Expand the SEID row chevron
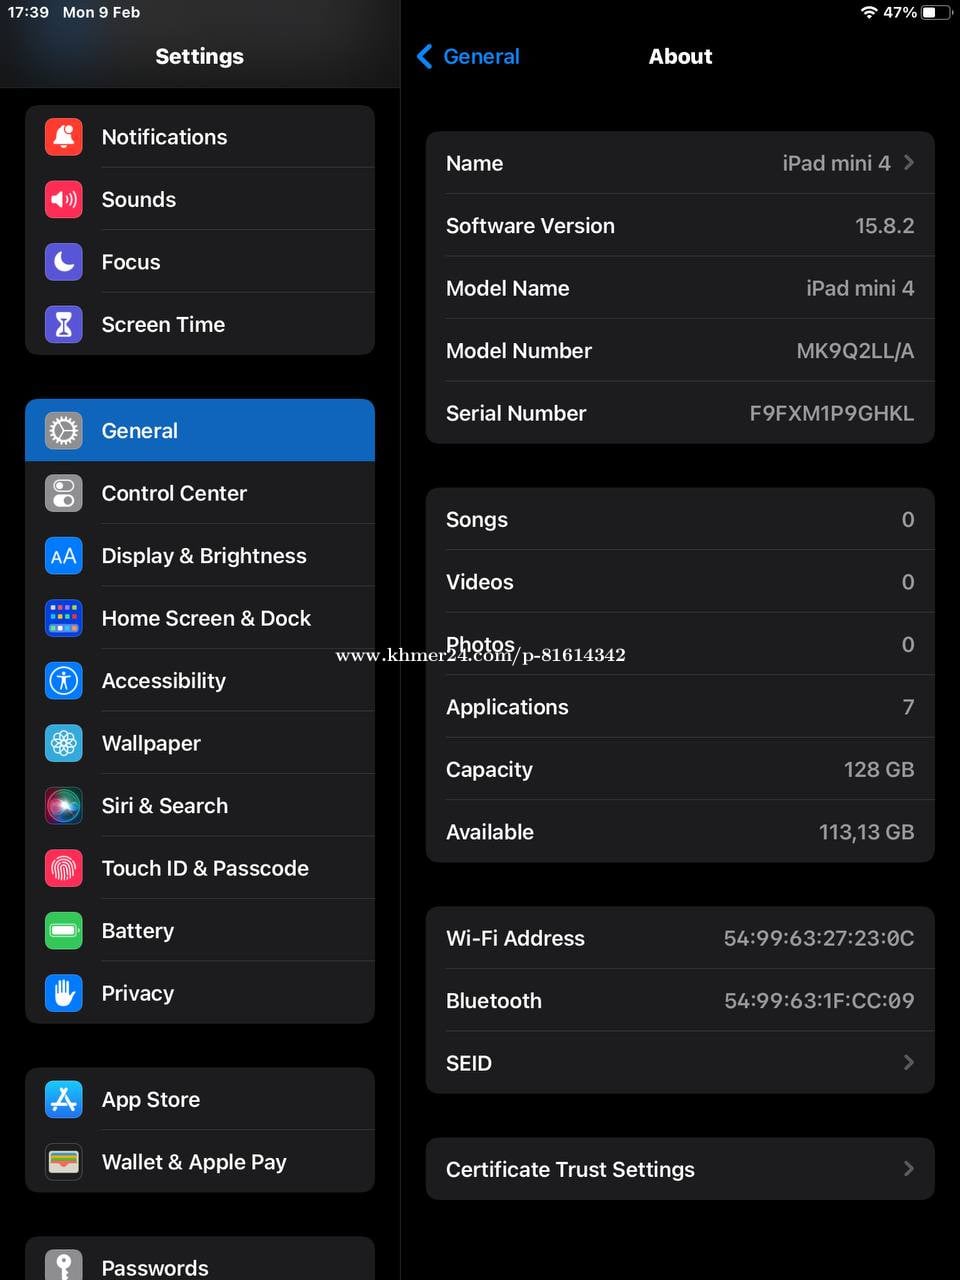960x1280 pixels. pyautogui.click(x=908, y=1063)
